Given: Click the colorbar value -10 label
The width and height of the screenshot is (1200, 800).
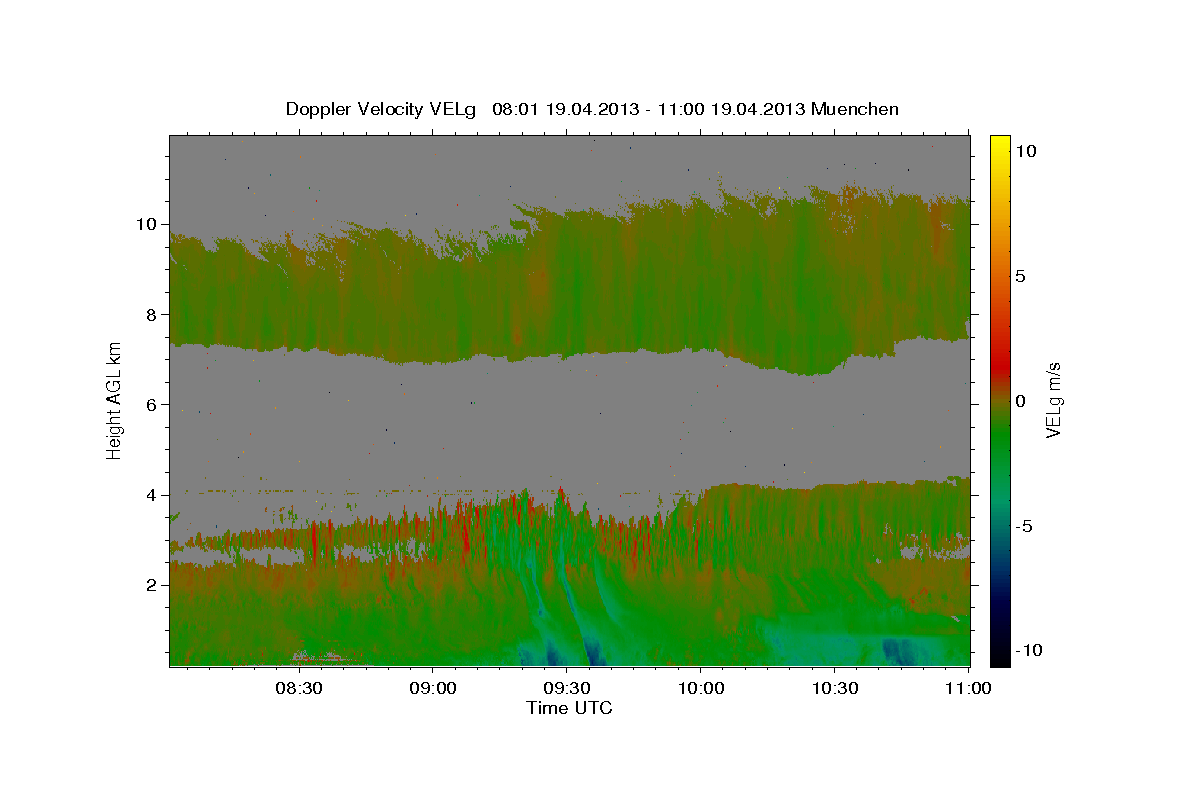Looking at the screenshot, I should (x=1027, y=650).
